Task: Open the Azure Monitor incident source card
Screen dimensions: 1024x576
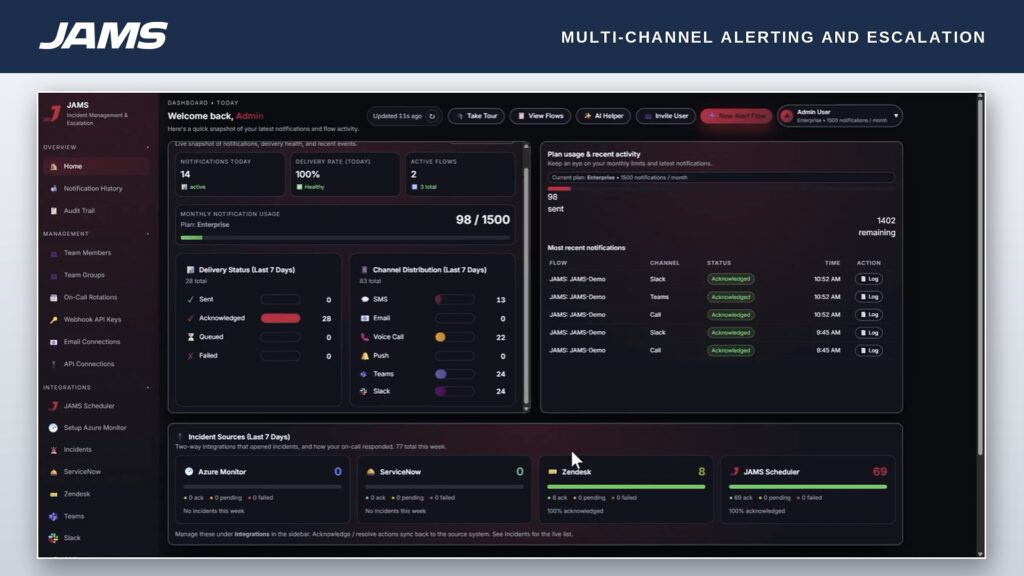Action: coord(263,490)
